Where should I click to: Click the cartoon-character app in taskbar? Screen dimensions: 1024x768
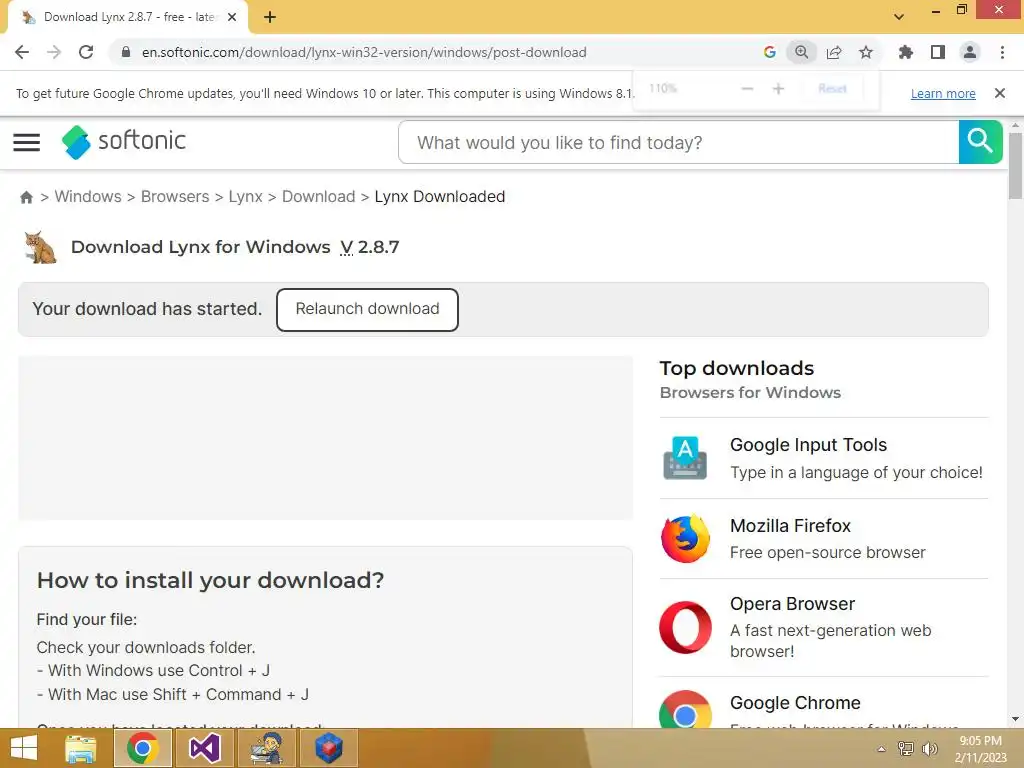(x=266, y=748)
